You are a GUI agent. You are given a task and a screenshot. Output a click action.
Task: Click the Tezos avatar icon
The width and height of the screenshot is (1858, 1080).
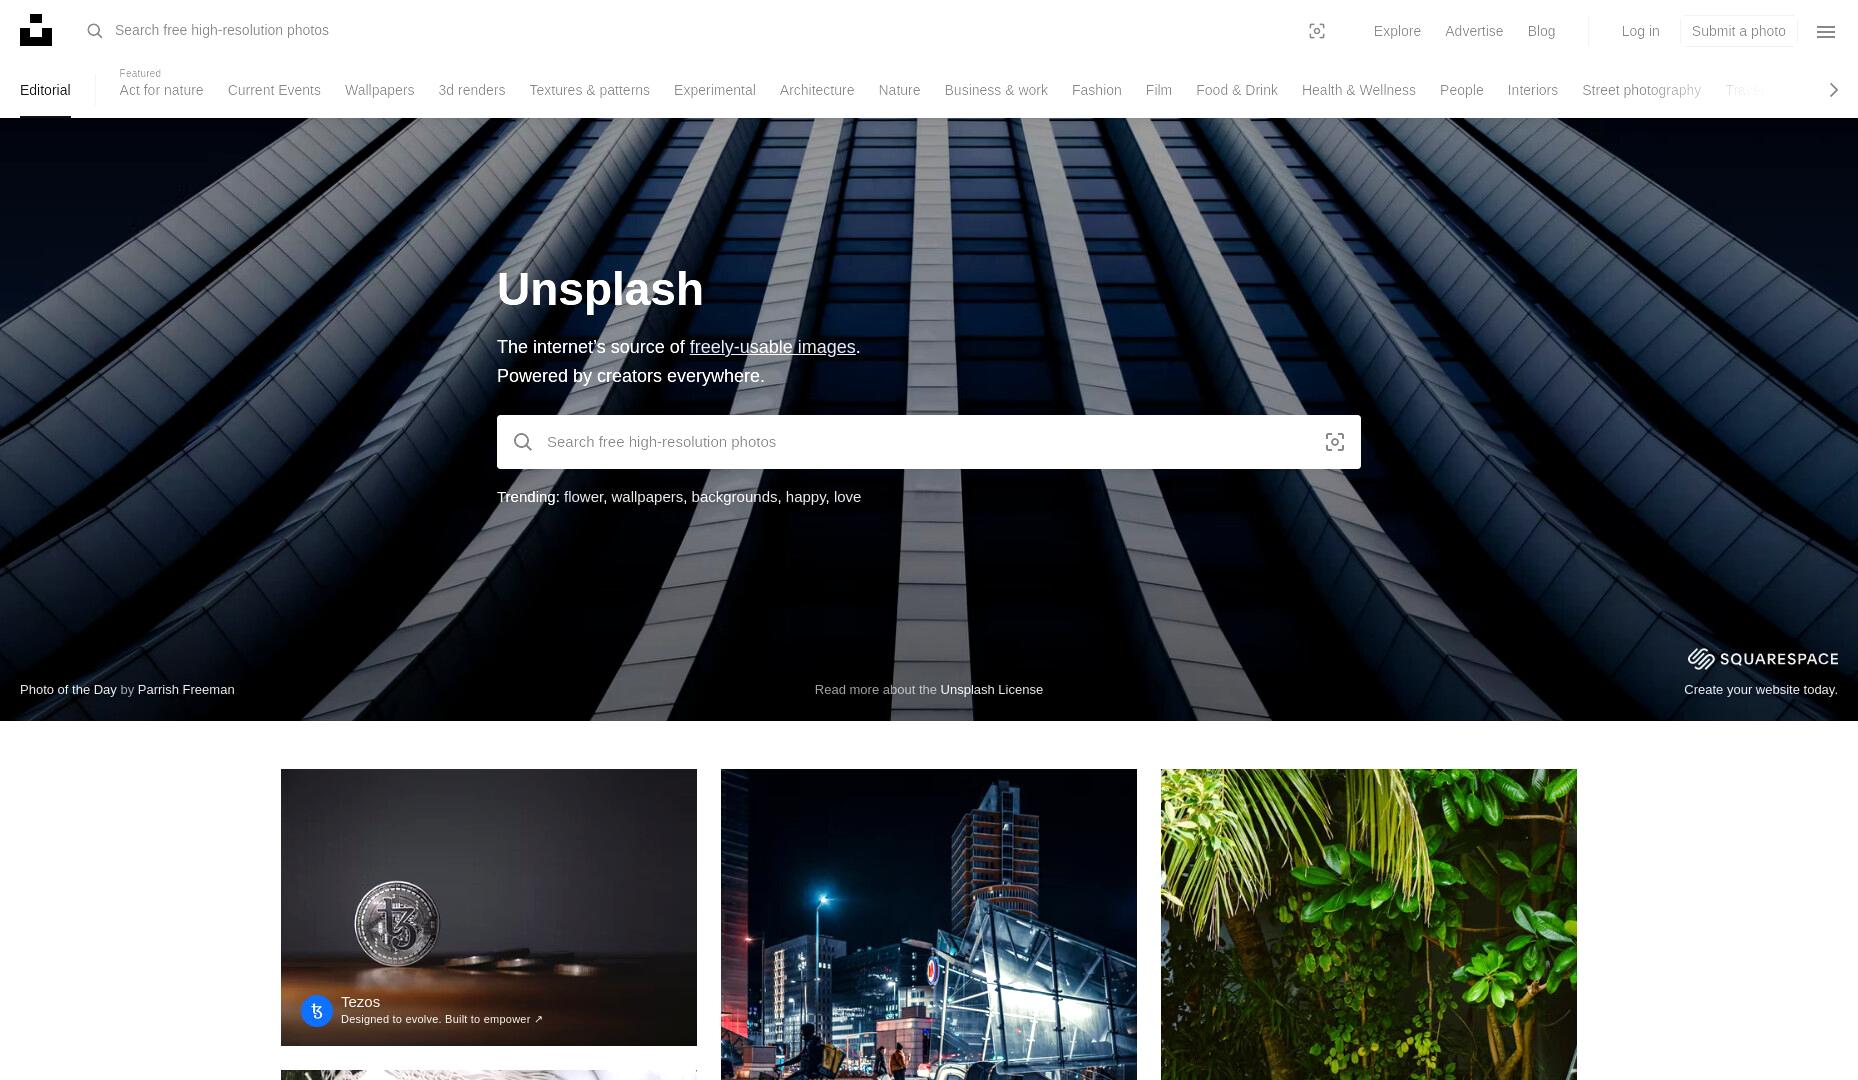pos(317,1011)
